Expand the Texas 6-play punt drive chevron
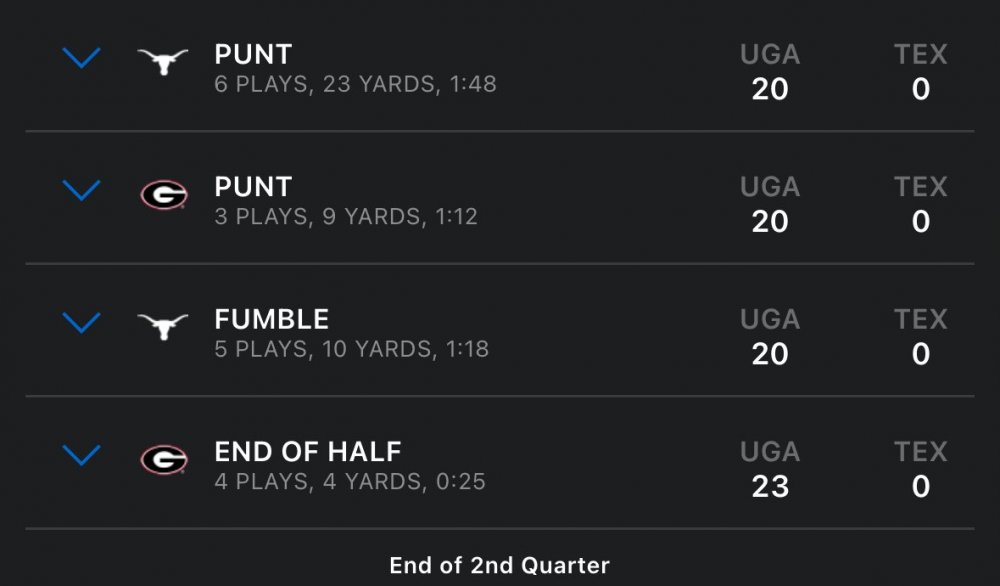1000x586 pixels. [x=81, y=58]
